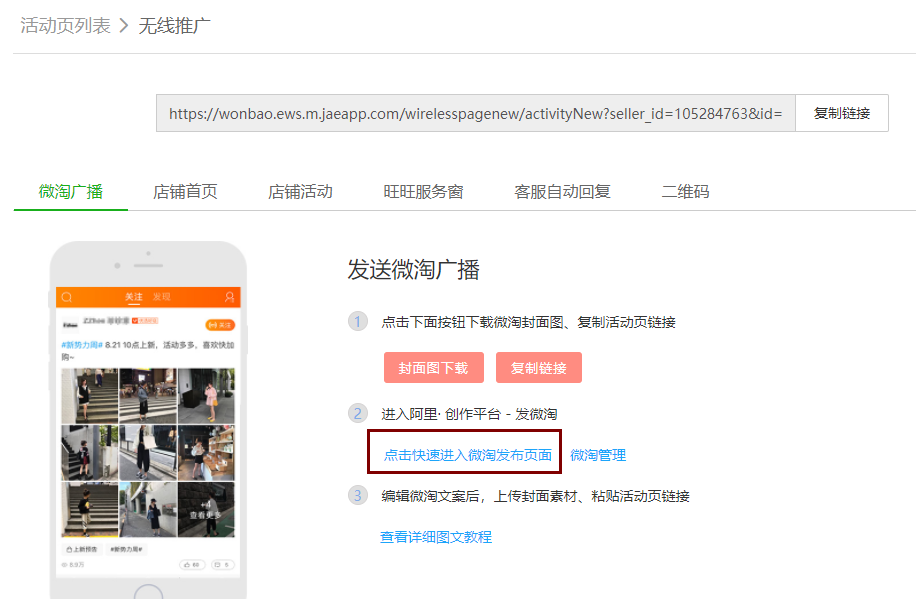
Task: Open the 客服自动回复 tab
Action: click(562, 191)
